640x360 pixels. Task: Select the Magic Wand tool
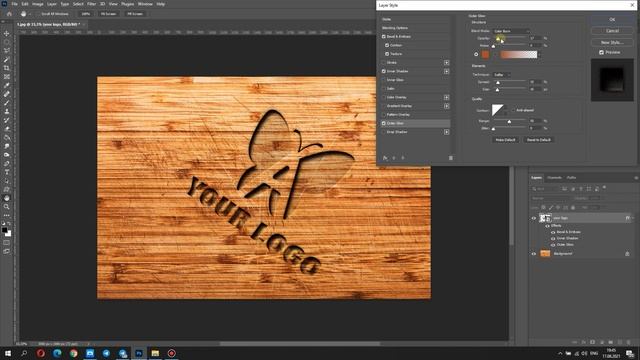pos(7,60)
